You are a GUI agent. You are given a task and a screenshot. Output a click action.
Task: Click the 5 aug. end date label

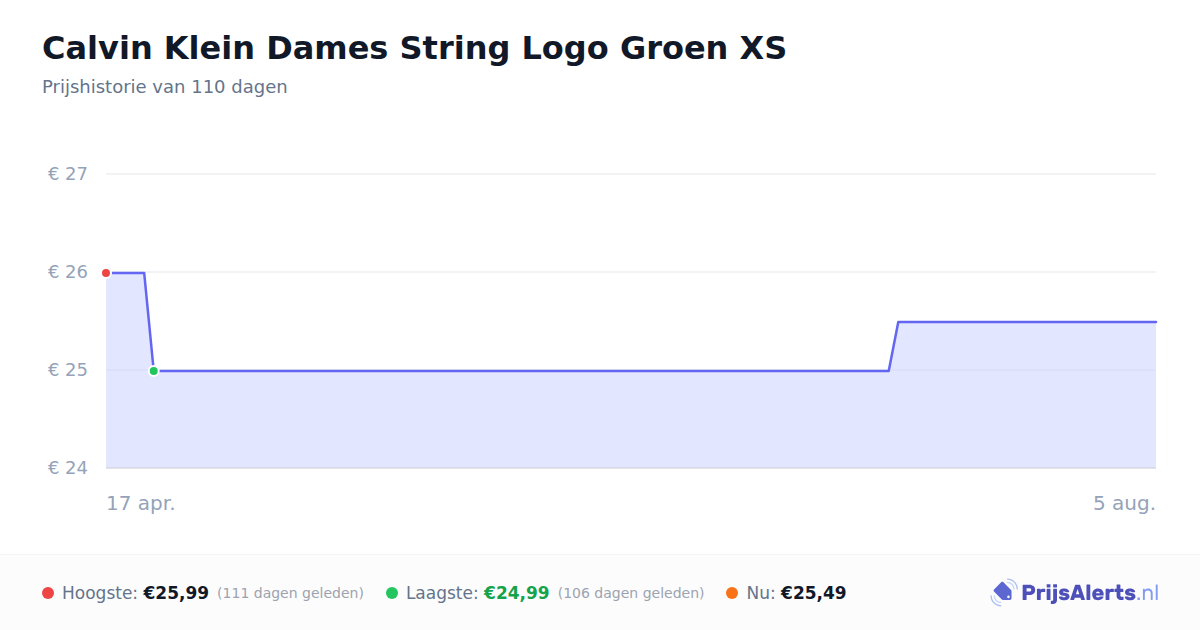coord(1124,503)
